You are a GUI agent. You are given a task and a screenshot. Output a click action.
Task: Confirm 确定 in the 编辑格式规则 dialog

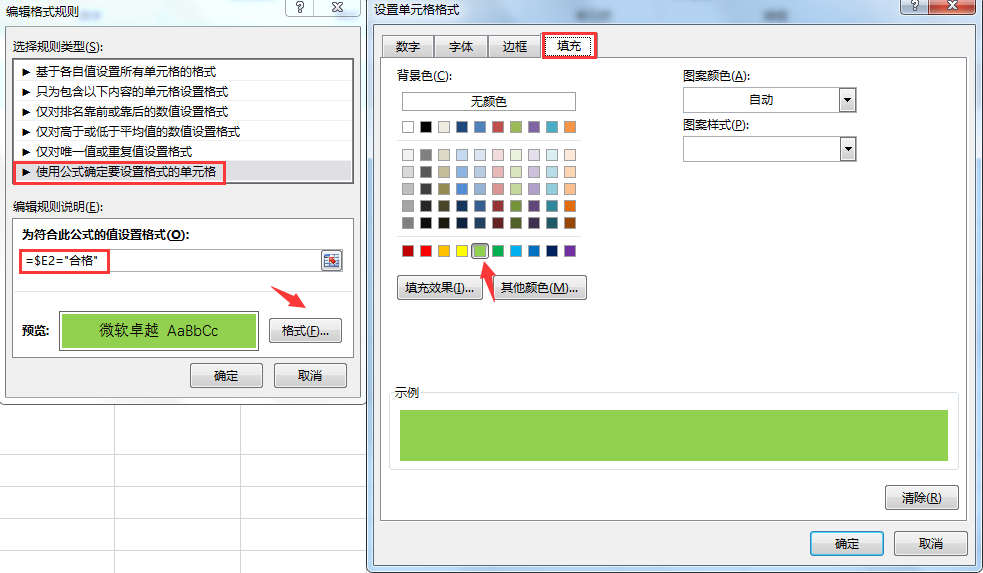click(x=226, y=376)
